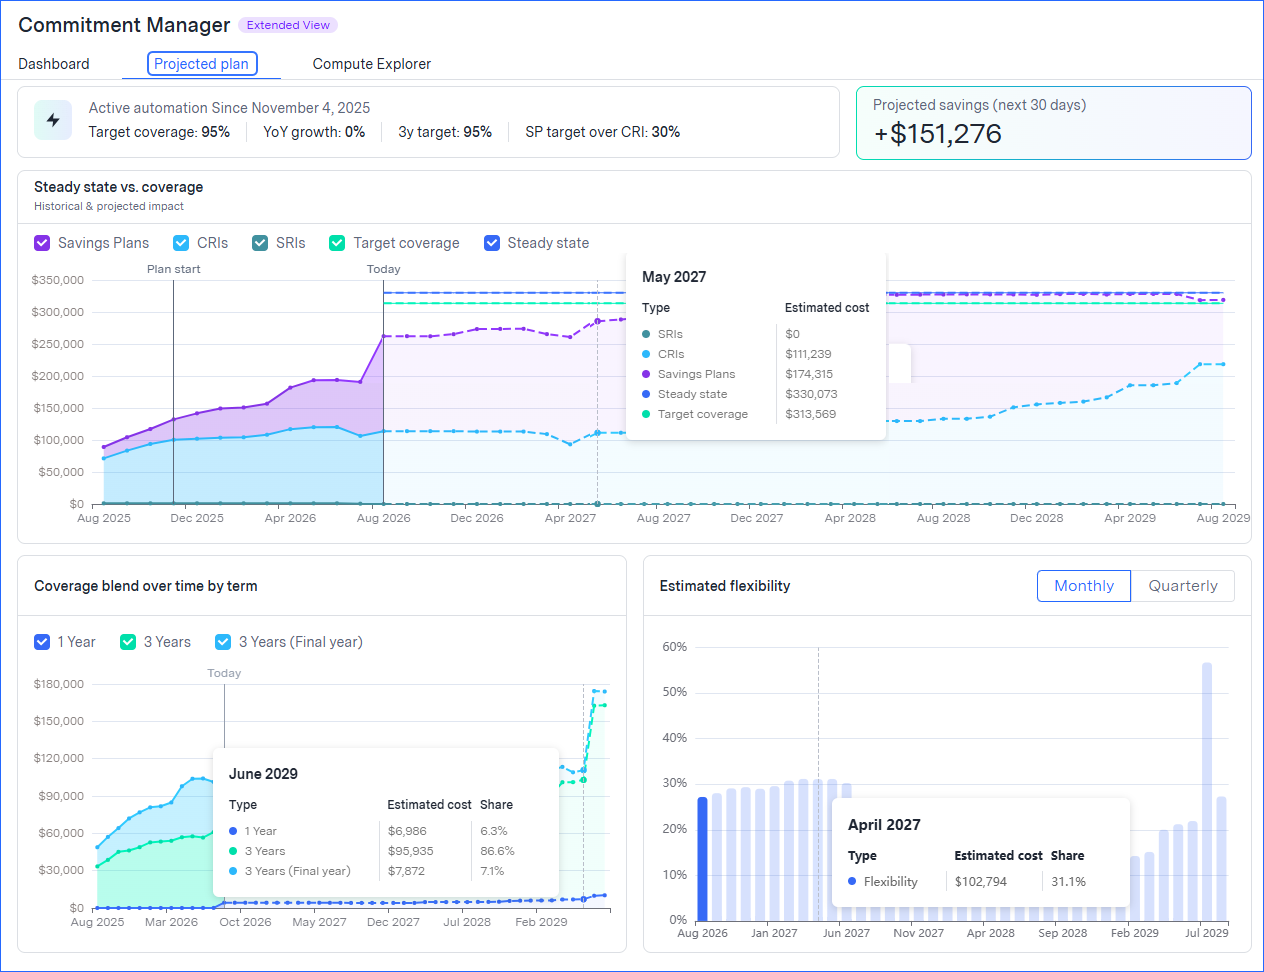1264x972 pixels.
Task: Click the Plan start marker line
Action: (x=173, y=392)
